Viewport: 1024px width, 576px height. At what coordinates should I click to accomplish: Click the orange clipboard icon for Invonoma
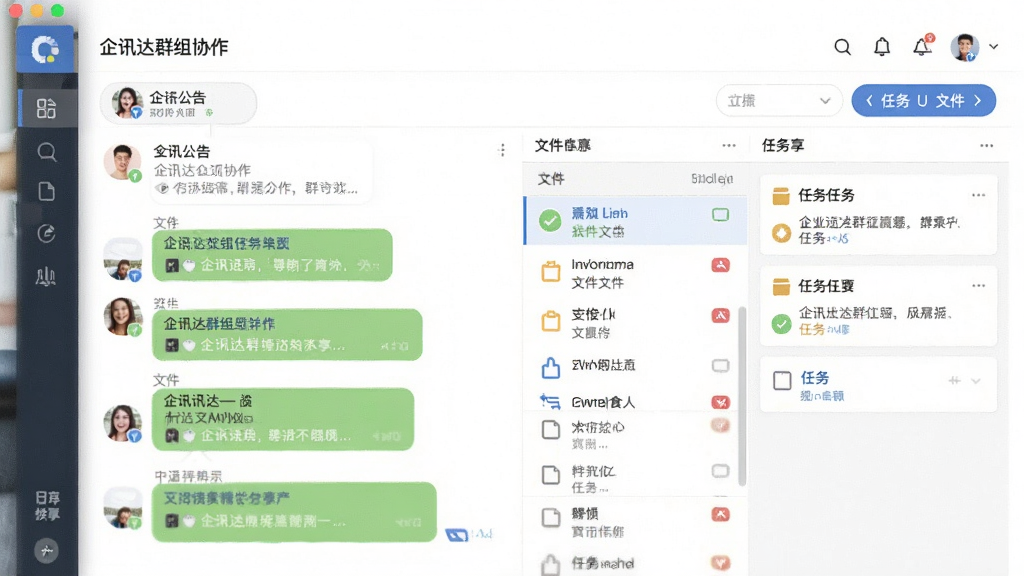click(x=551, y=271)
